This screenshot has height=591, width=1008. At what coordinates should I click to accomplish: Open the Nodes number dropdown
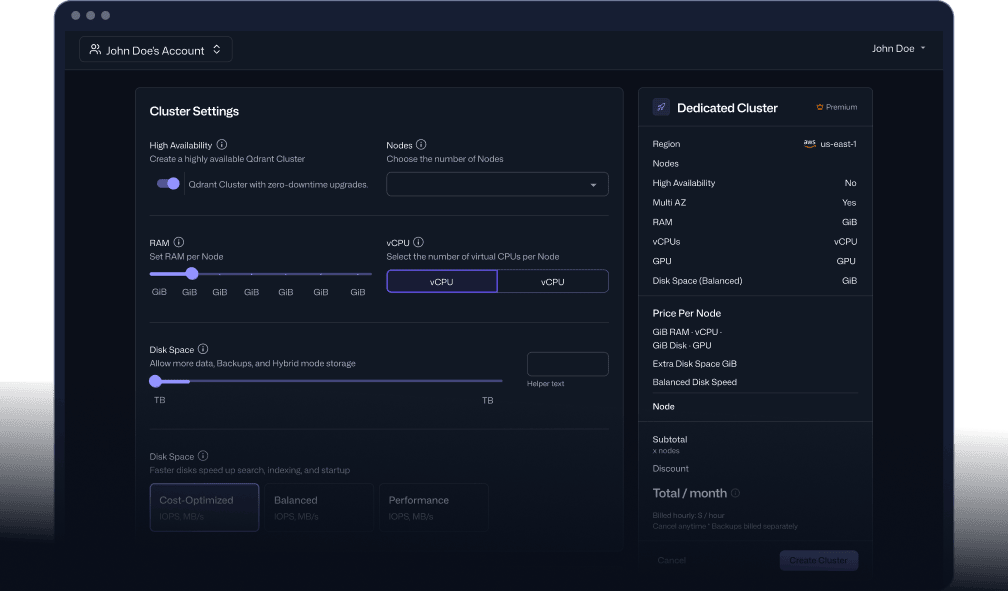[x=498, y=185]
